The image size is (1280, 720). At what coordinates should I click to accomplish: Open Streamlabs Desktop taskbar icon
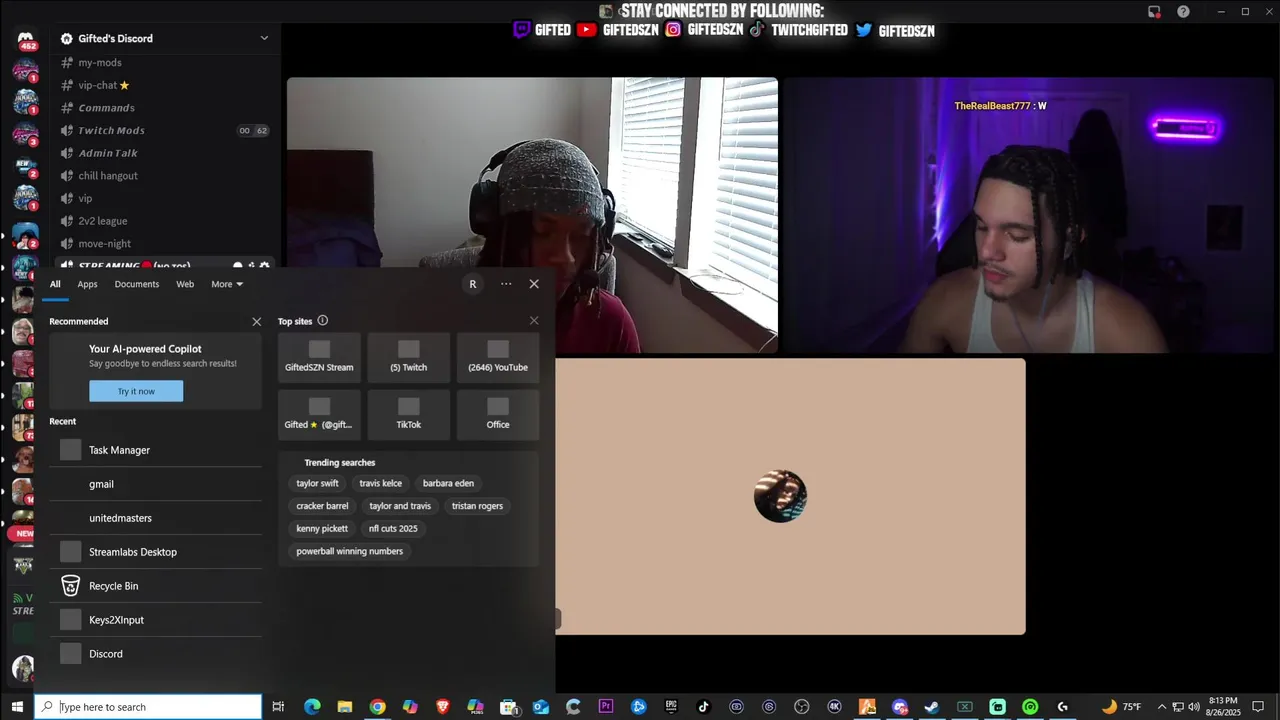point(998,707)
